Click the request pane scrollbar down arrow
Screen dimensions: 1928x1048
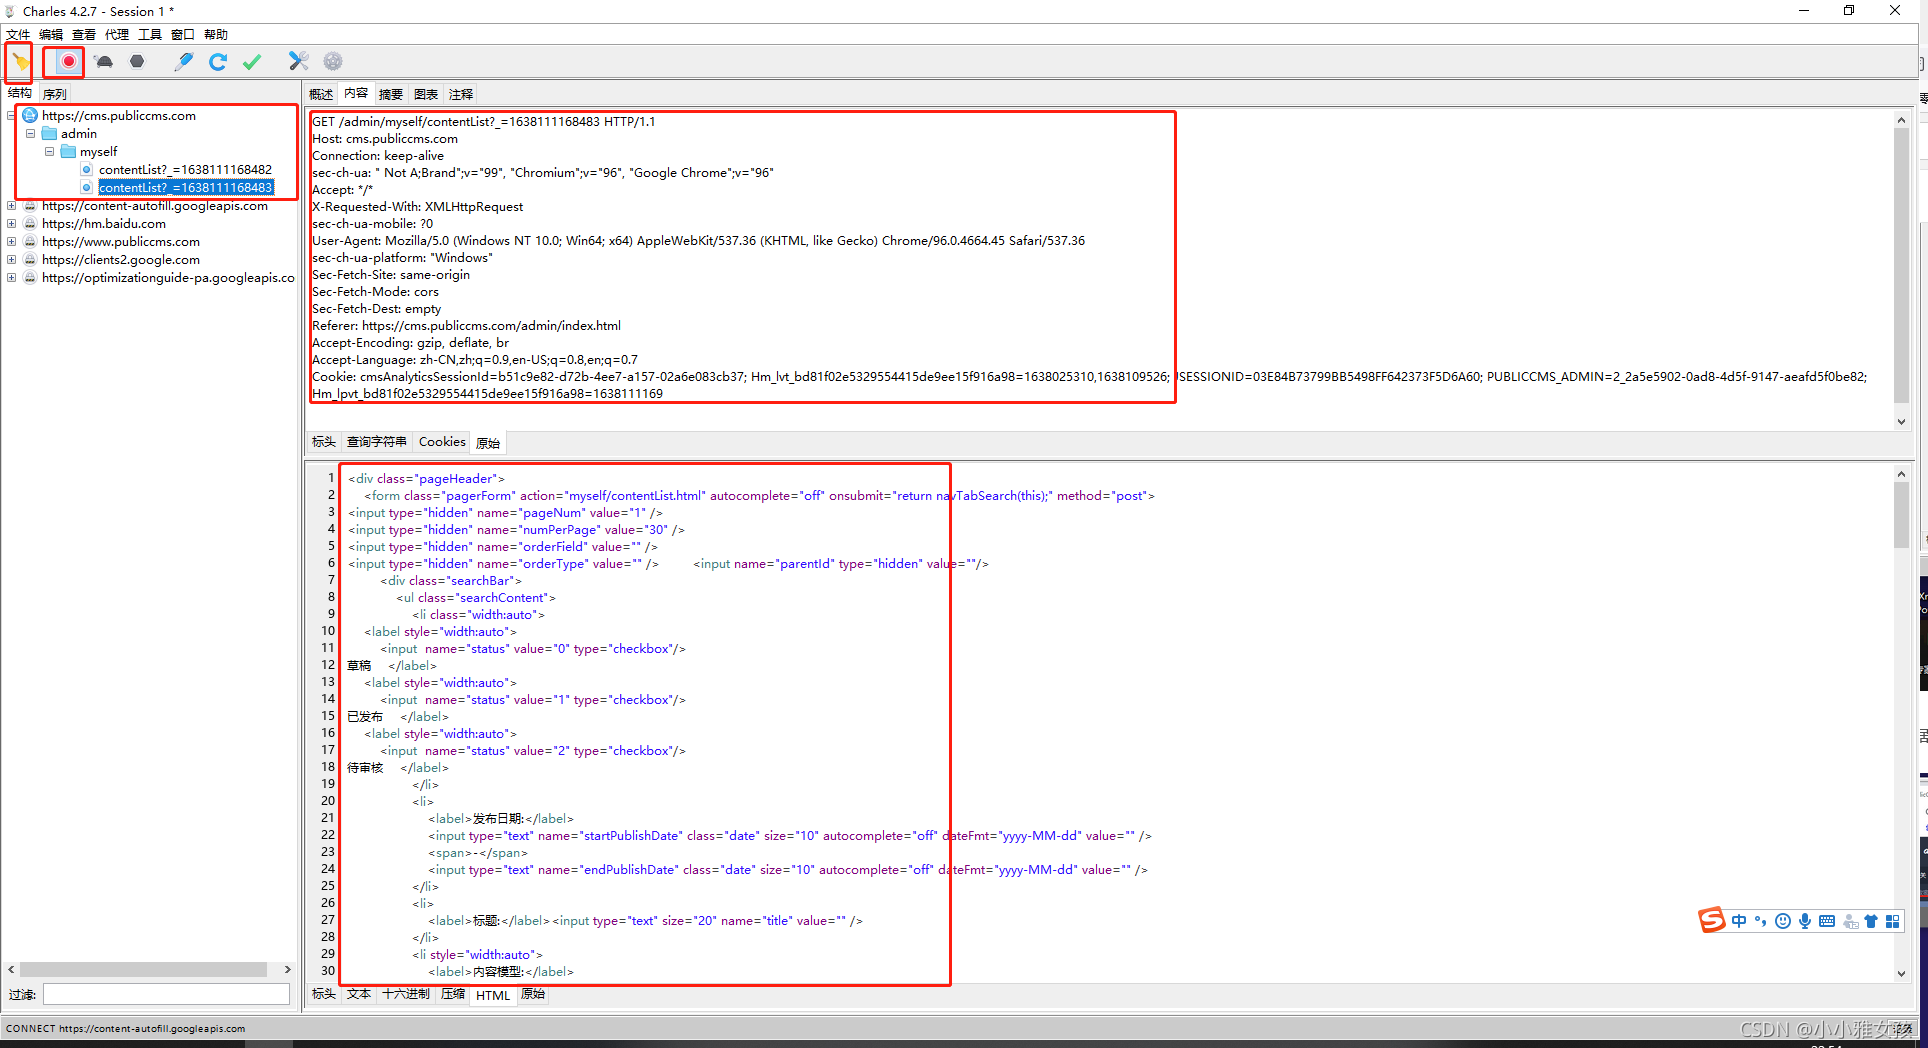(1901, 422)
